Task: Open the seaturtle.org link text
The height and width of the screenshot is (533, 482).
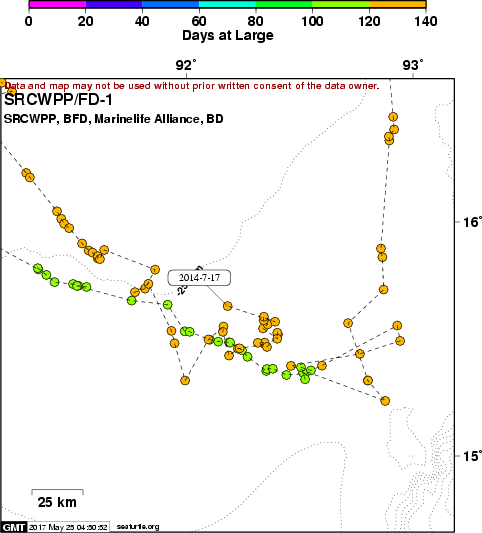Action: pyautogui.click(x=138, y=527)
